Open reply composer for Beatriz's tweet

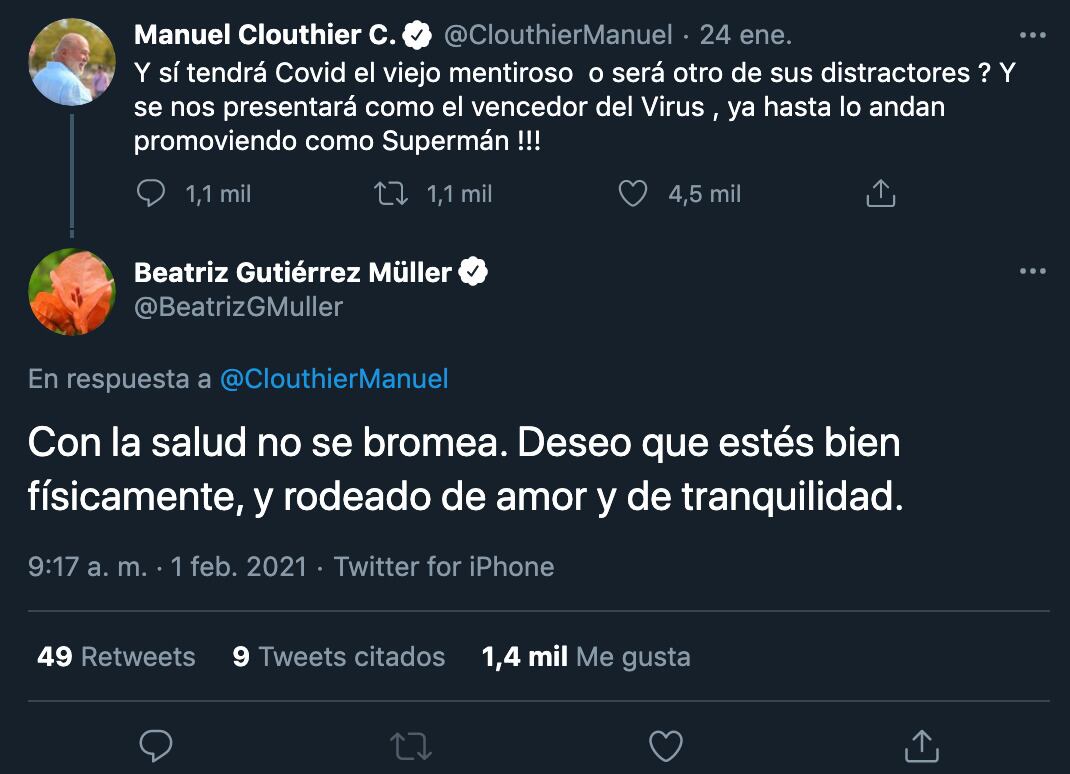tap(154, 745)
